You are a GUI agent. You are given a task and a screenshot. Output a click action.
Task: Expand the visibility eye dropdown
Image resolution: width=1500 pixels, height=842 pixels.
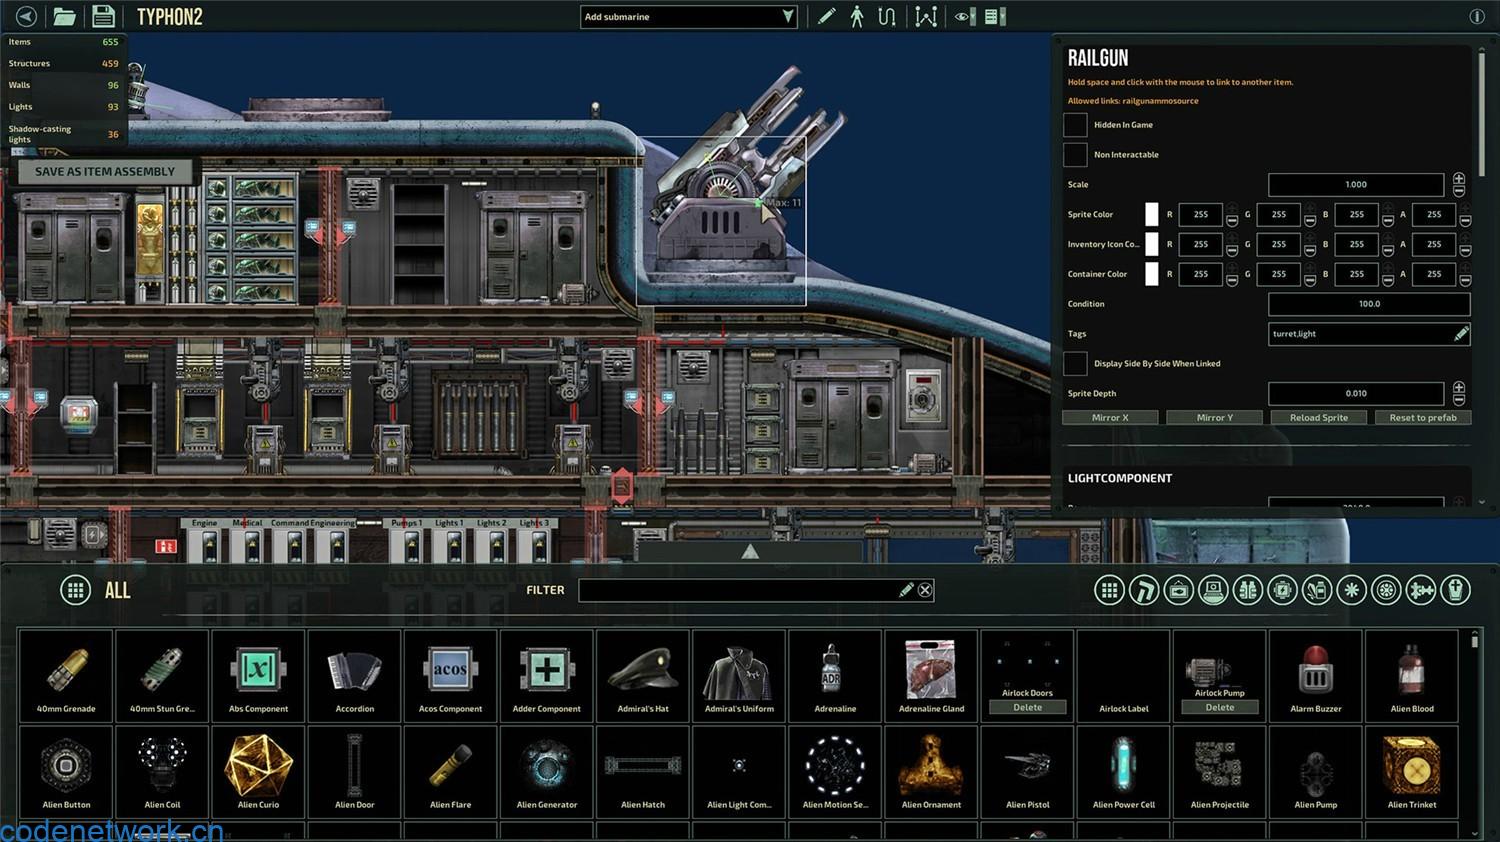click(x=963, y=16)
